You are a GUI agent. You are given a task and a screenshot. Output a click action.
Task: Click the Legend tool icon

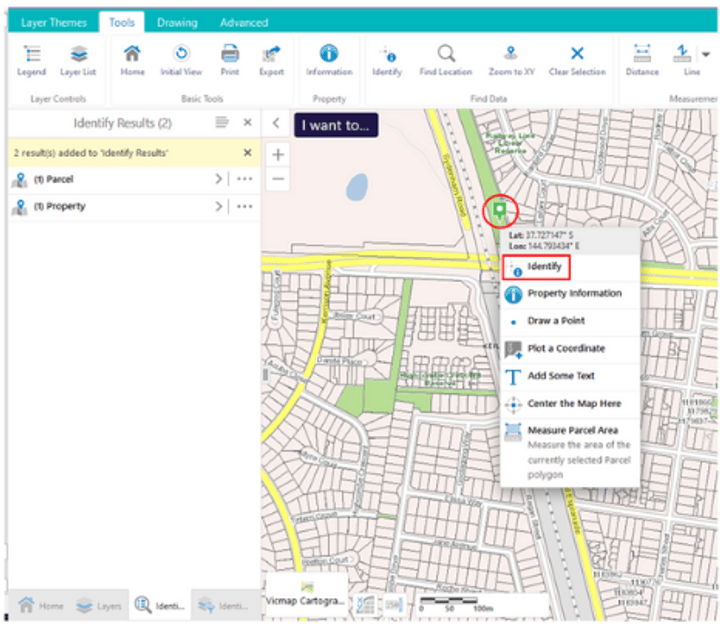(x=31, y=55)
